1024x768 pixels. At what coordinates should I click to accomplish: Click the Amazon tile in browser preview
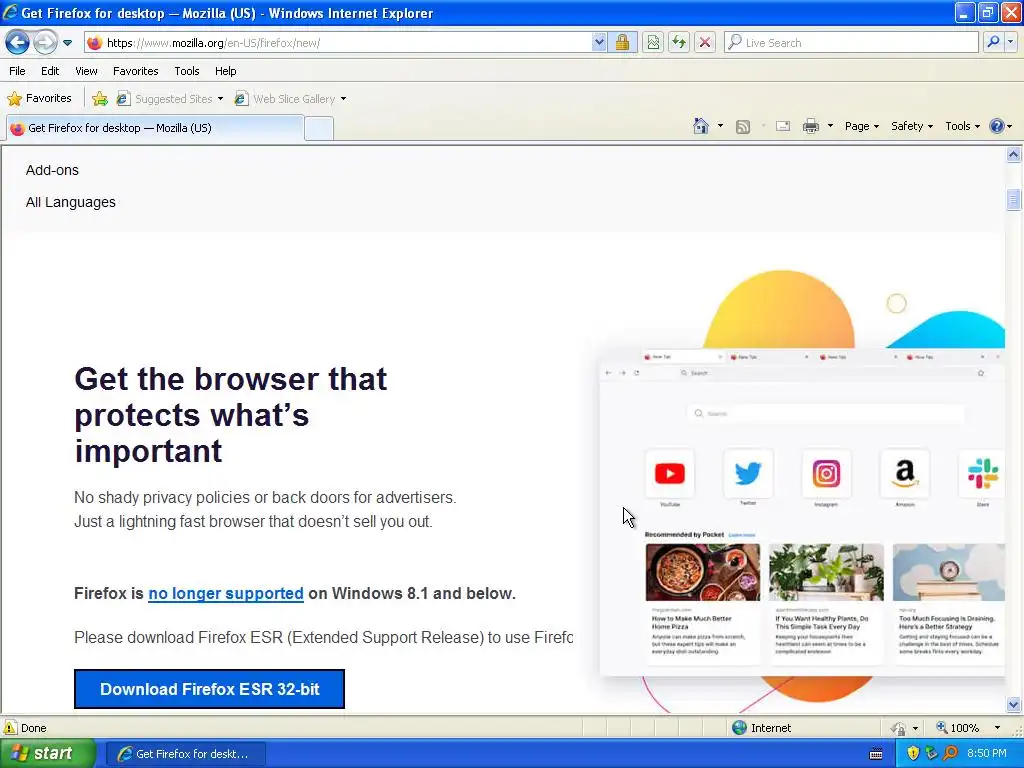(x=904, y=473)
